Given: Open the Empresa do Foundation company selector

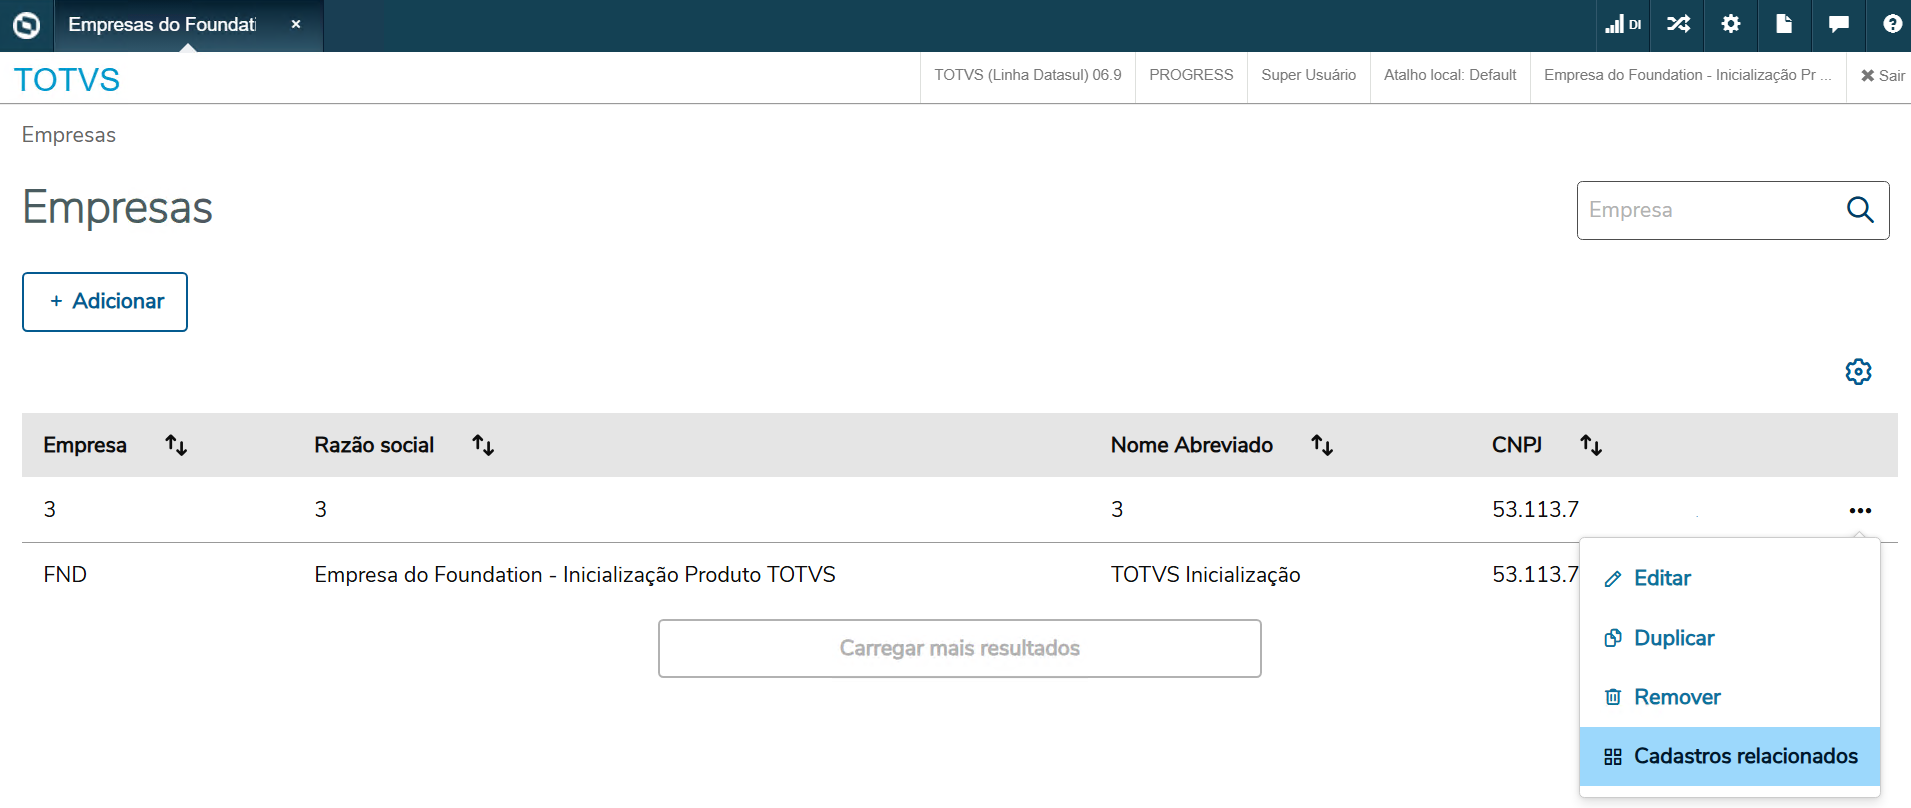Looking at the screenshot, I should click(x=1688, y=75).
